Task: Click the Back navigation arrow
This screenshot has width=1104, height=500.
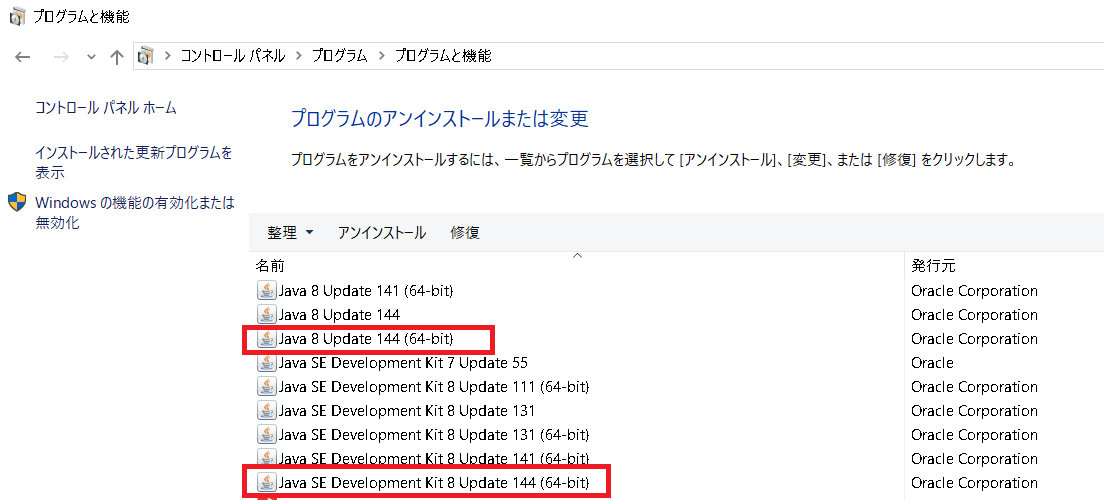Action: click(23, 57)
